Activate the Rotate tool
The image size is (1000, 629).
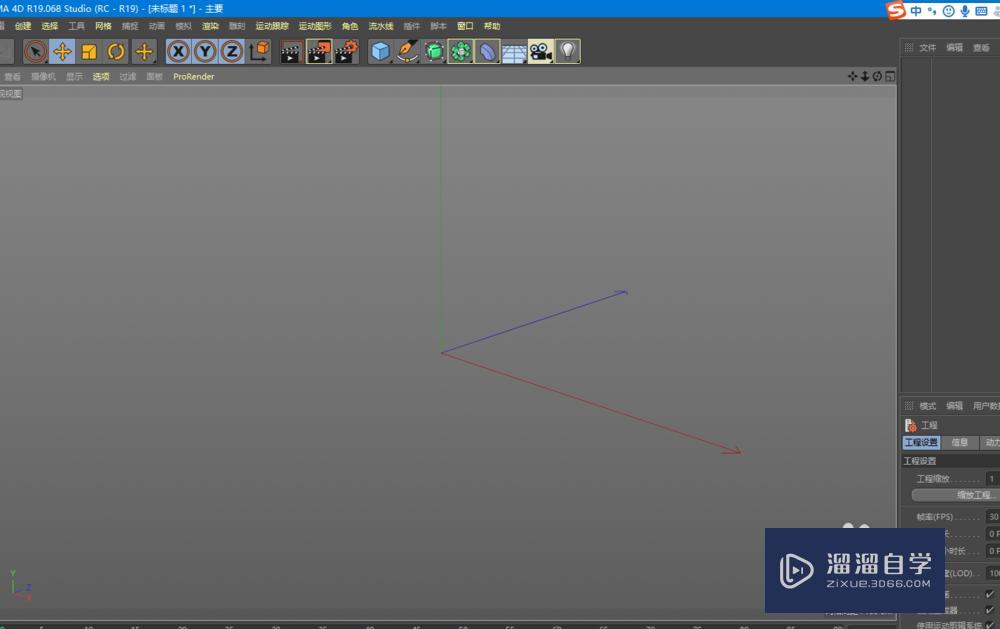point(116,52)
